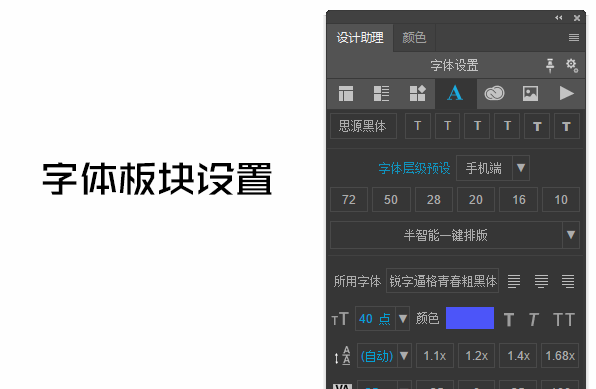Open the Creative Cloud link icon

tap(494, 93)
